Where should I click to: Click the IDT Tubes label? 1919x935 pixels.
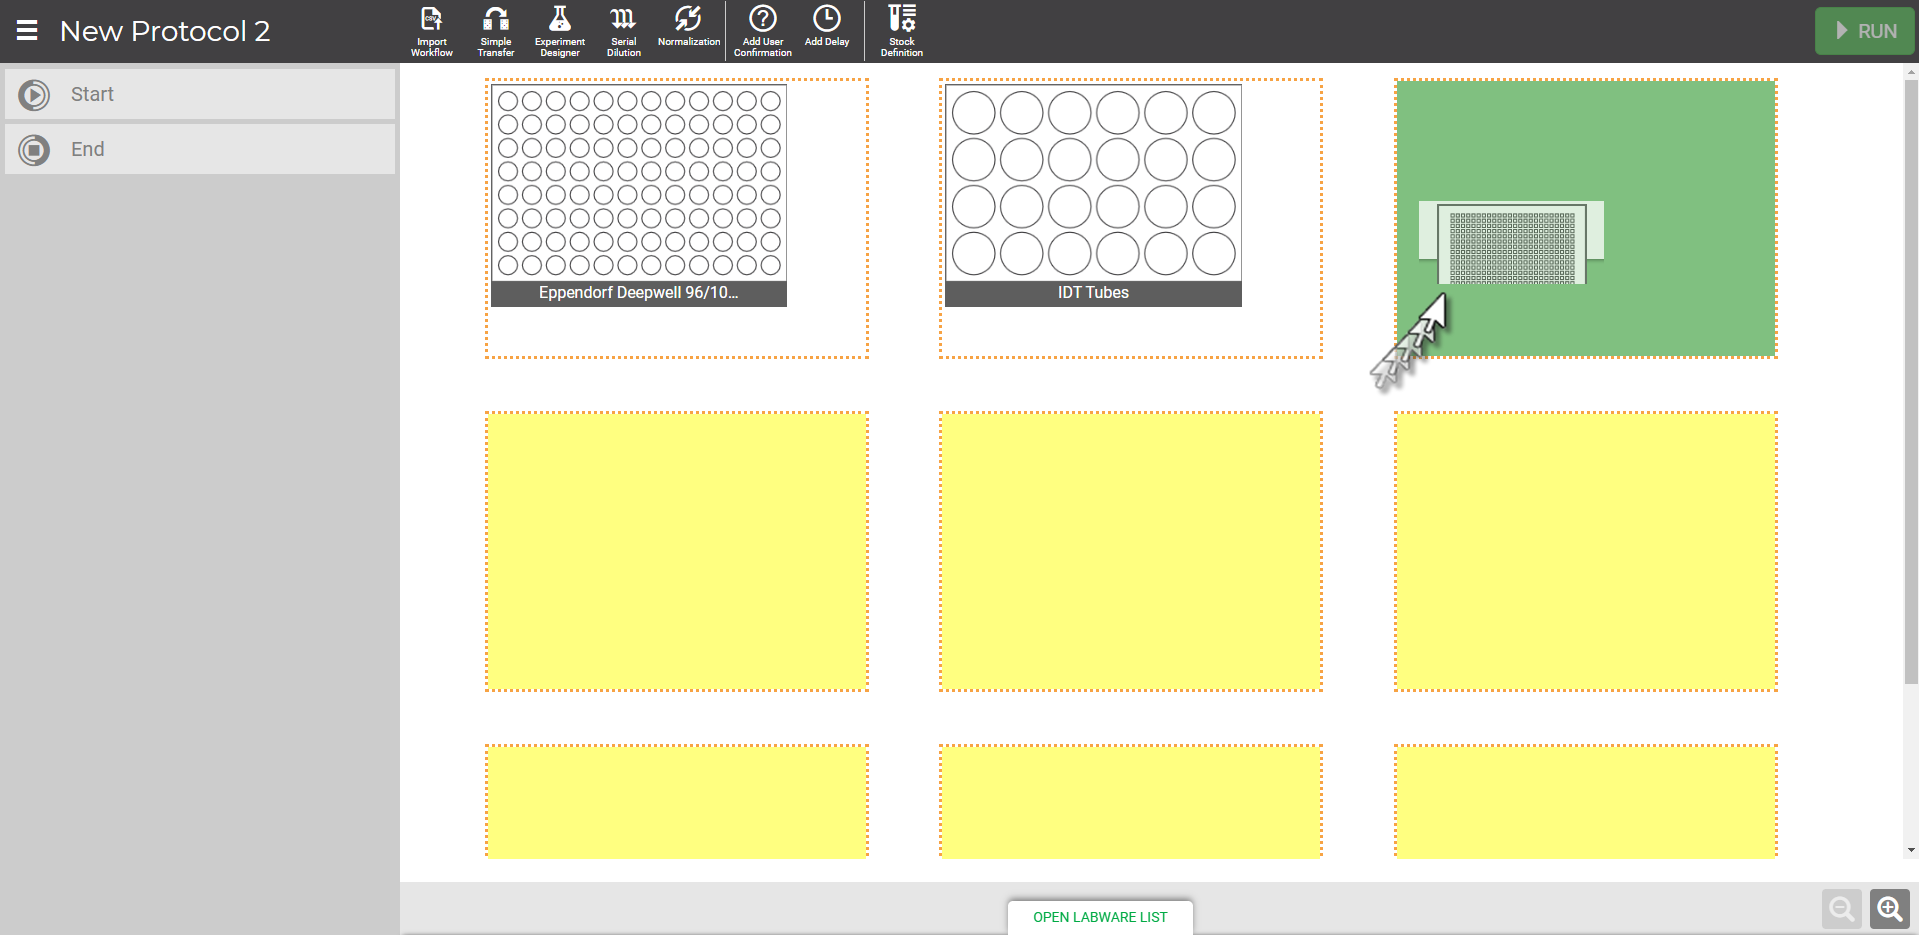(x=1093, y=293)
